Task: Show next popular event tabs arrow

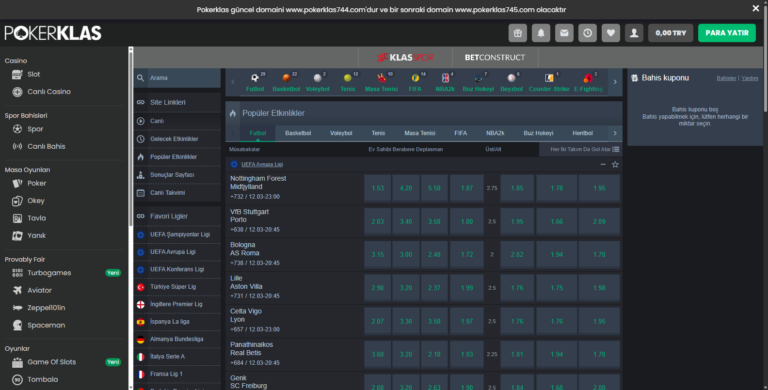Action: pyautogui.click(x=615, y=133)
